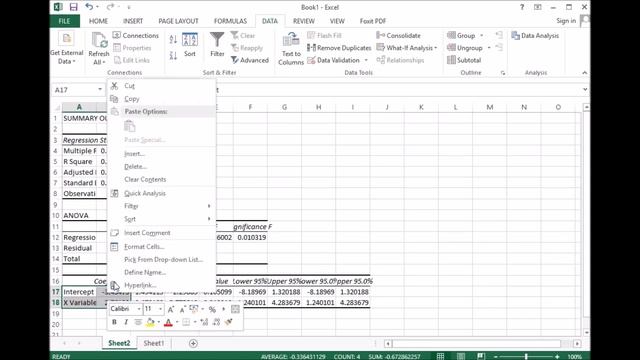This screenshot has width=640, height=360.
Task: Launch Data Analysis tool
Action: coord(535,36)
